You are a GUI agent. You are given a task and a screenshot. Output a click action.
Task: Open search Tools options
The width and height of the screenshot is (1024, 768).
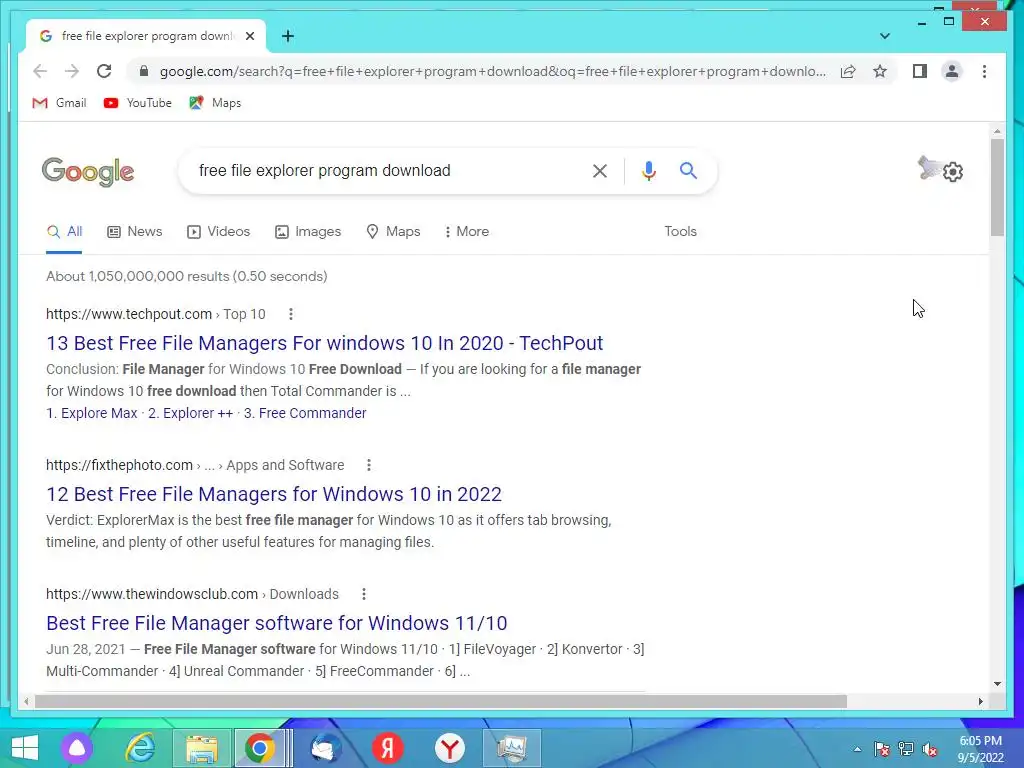(680, 231)
